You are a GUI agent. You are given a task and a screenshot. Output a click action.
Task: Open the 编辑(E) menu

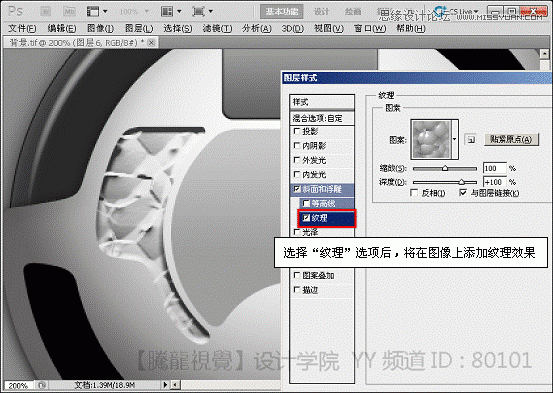[x=62, y=28]
